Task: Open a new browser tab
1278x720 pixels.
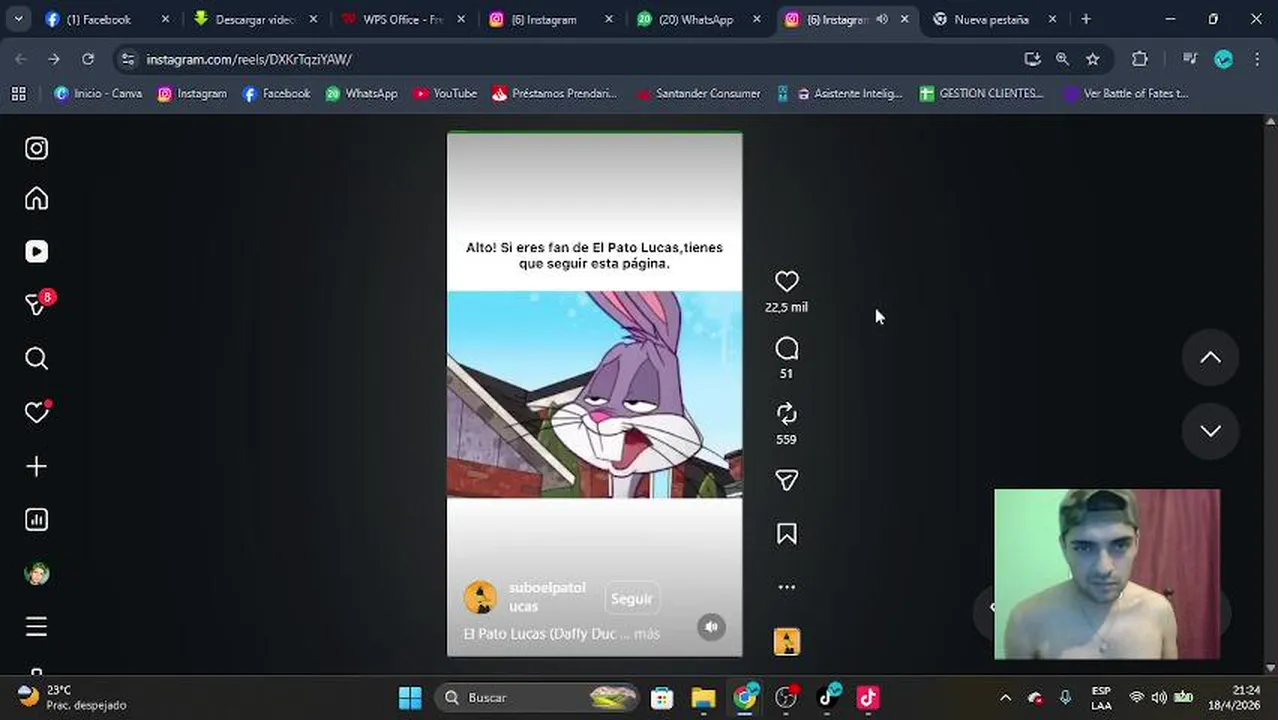Action: (1086, 19)
